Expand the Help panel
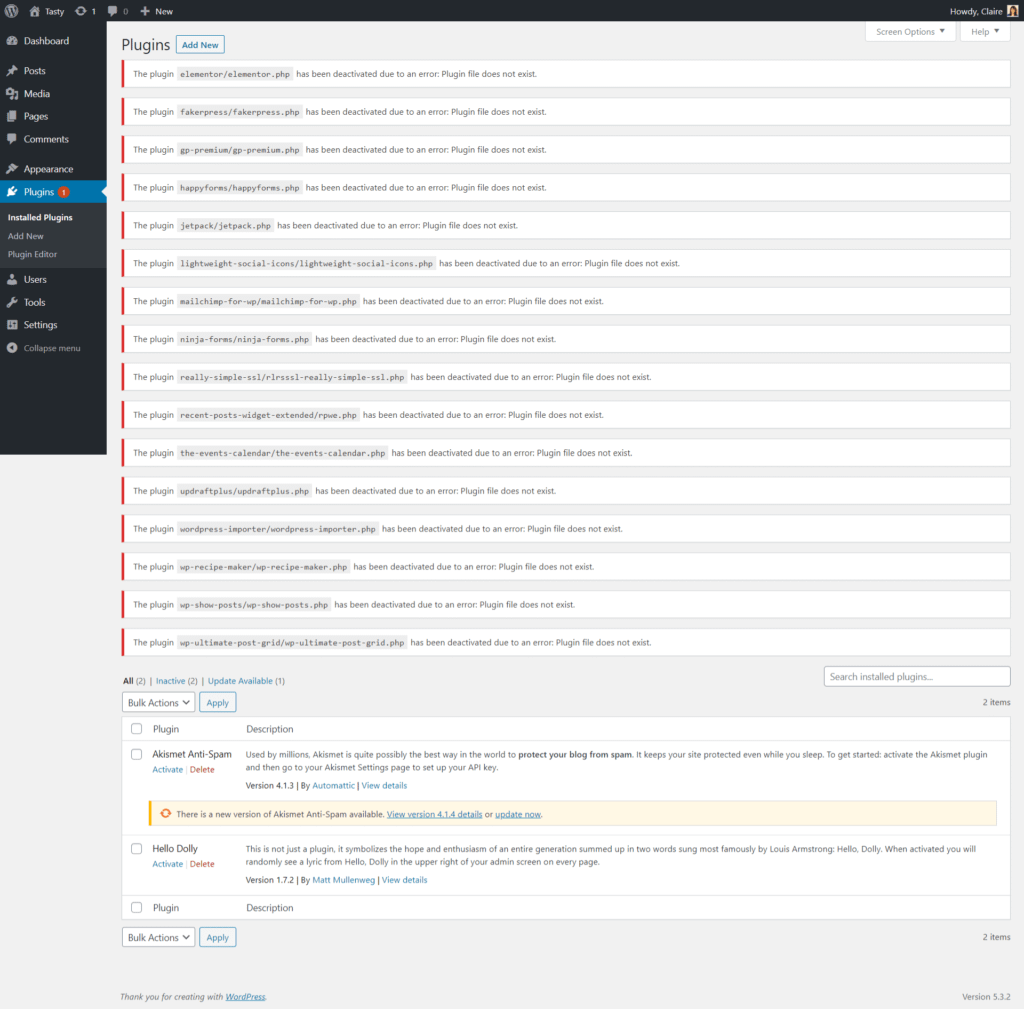Screen dimensions: 1024x1009 click(x=984, y=31)
